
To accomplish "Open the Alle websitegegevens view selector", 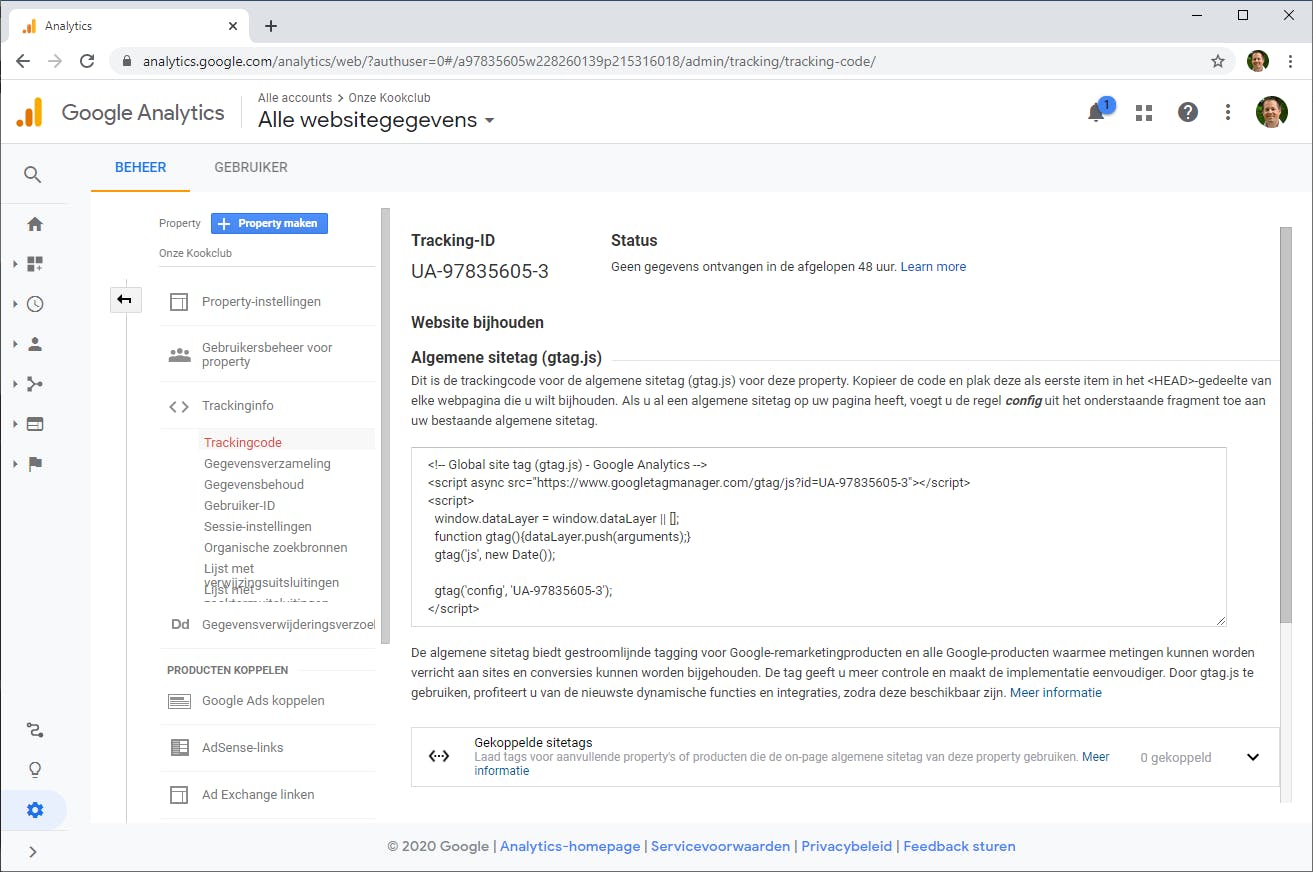I will click(x=376, y=120).
